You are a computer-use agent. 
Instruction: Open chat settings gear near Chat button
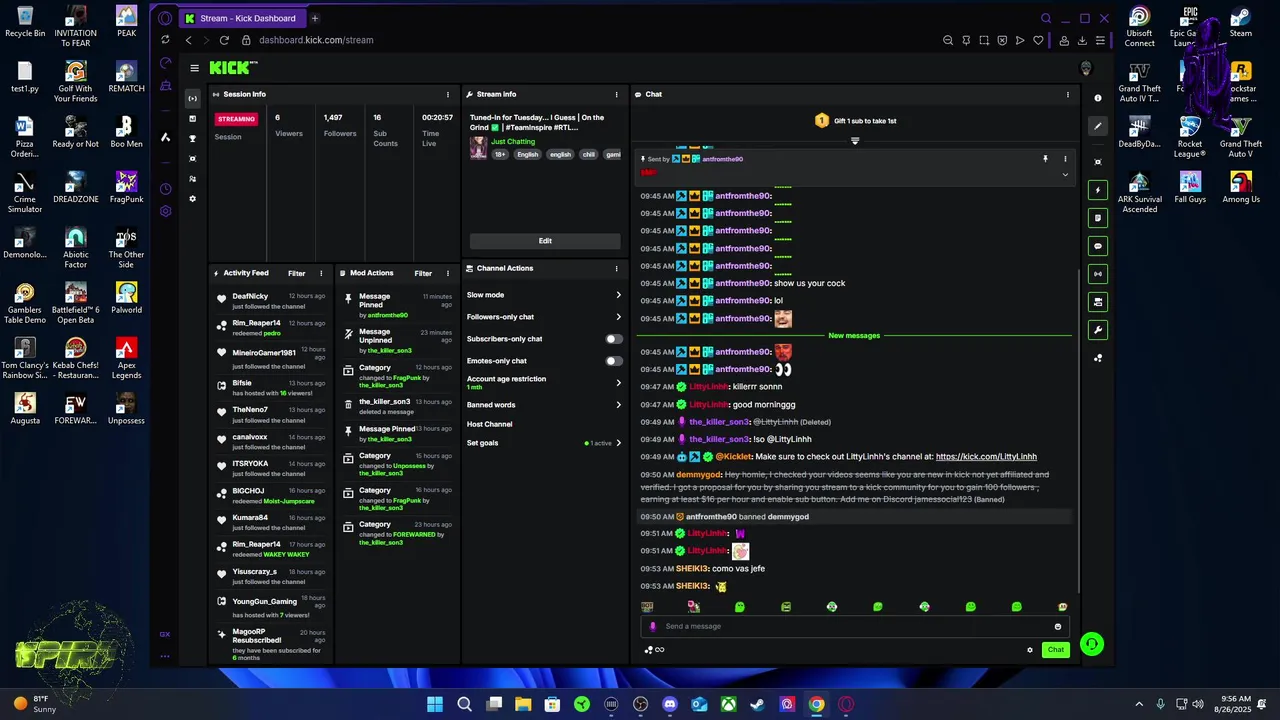(1030, 650)
